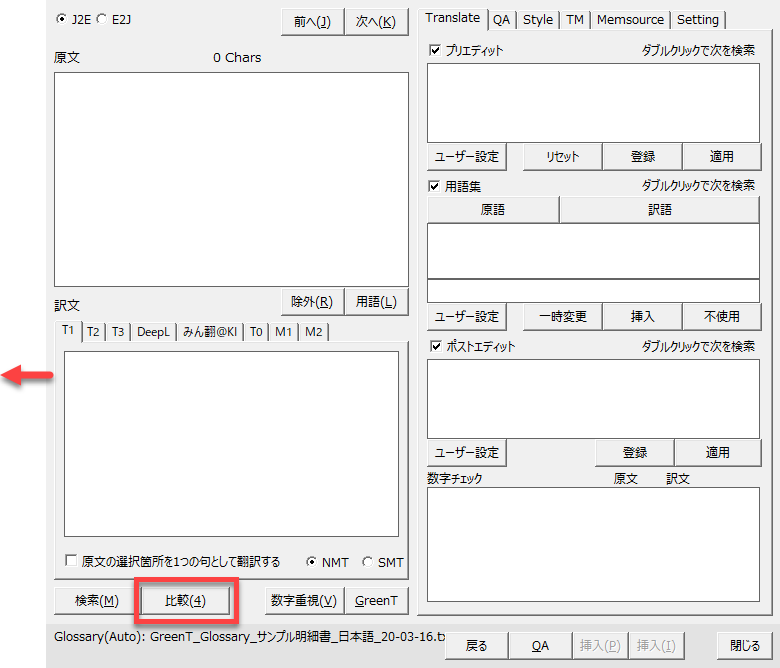Open the Memsource tab

click(x=630, y=19)
